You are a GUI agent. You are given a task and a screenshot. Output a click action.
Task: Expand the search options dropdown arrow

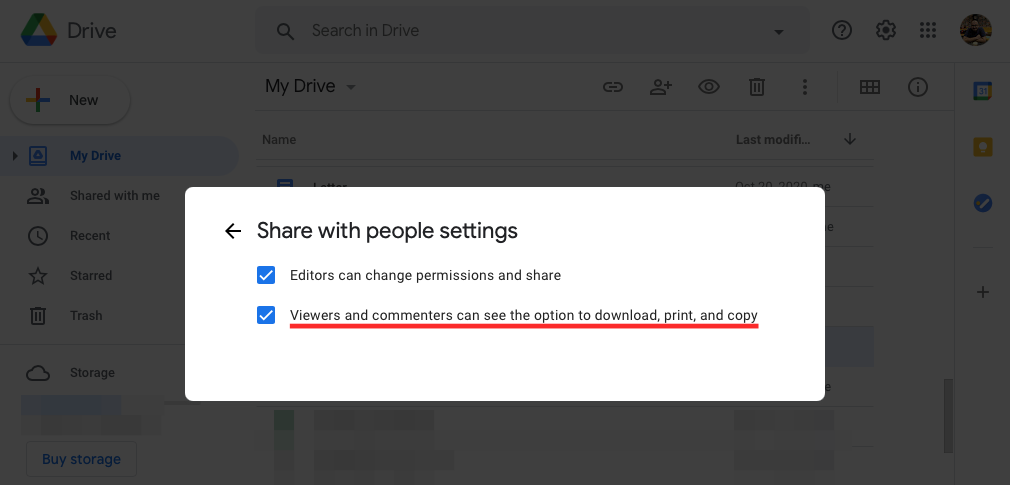[778, 31]
